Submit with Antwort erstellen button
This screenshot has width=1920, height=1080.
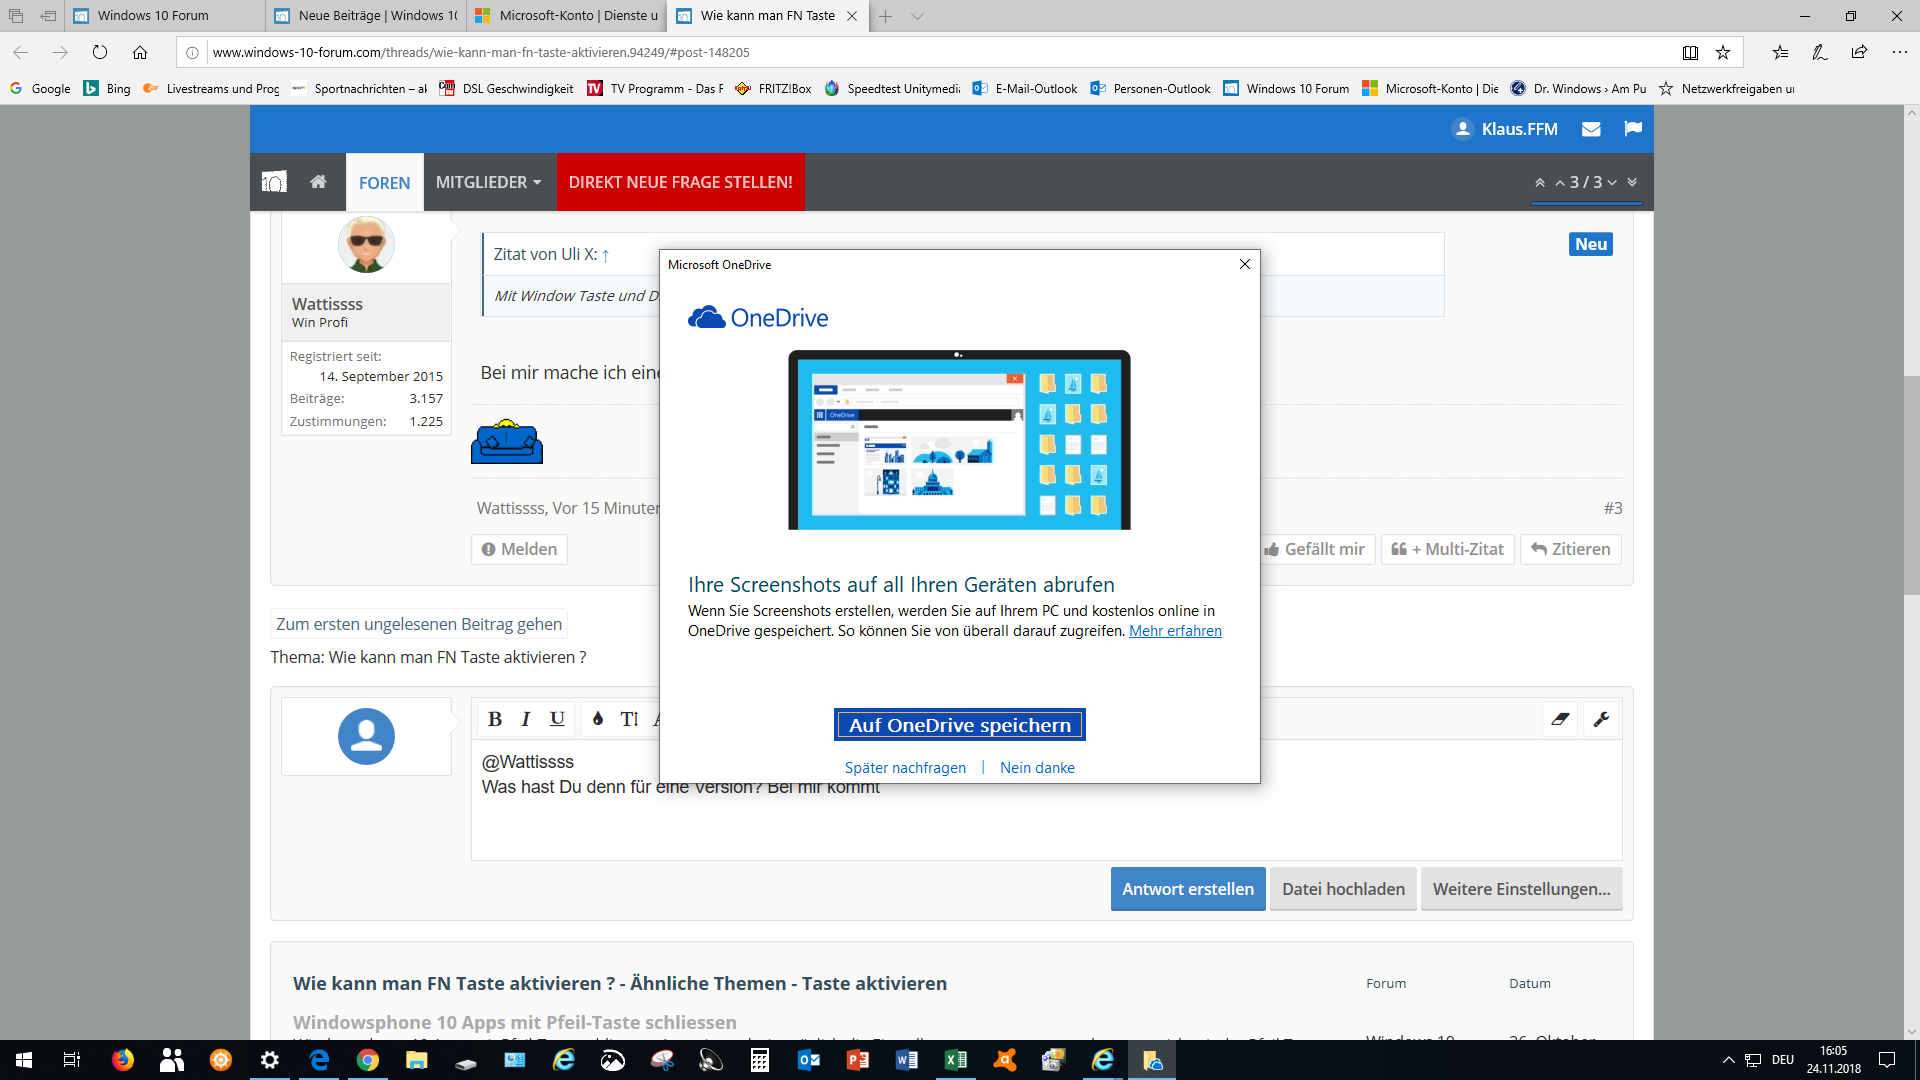[x=1188, y=889]
